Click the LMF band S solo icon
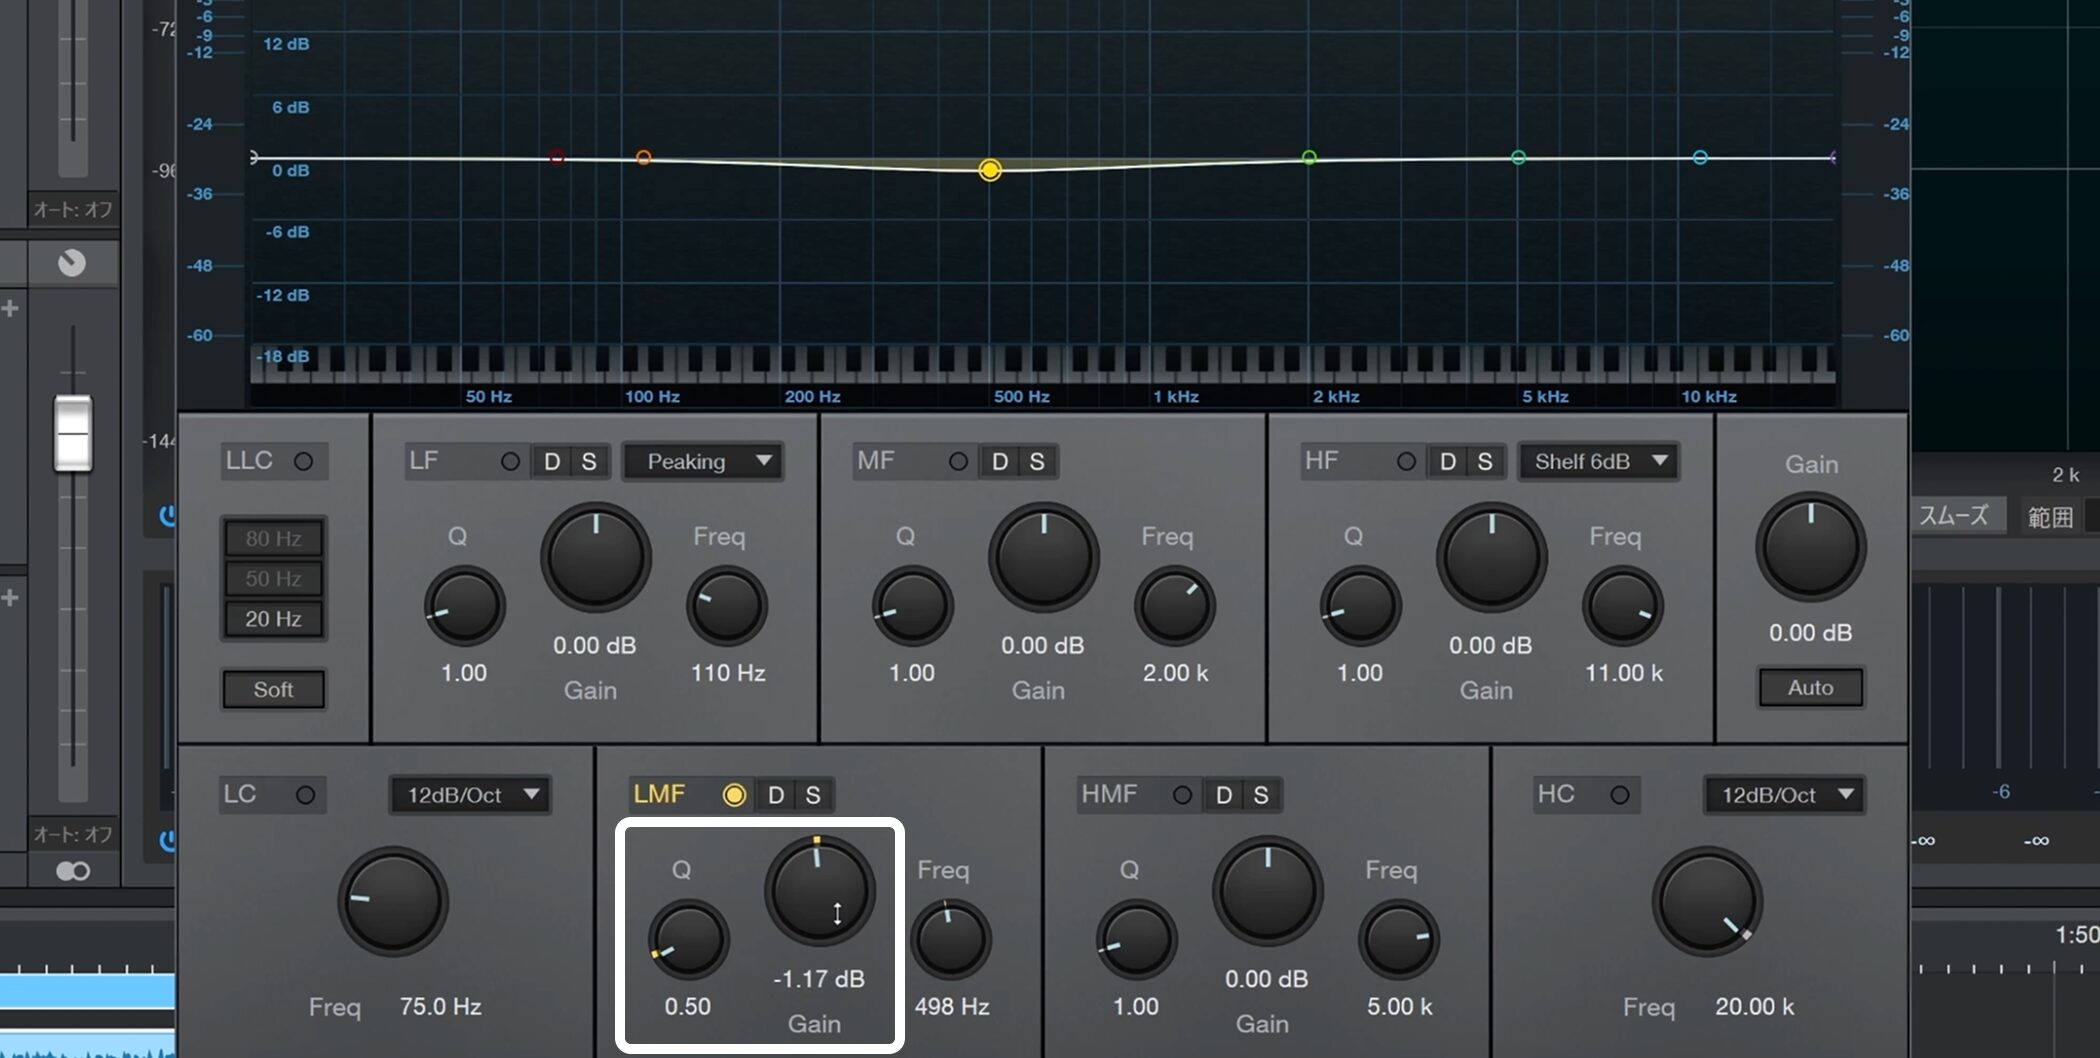 (x=813, y=795)
